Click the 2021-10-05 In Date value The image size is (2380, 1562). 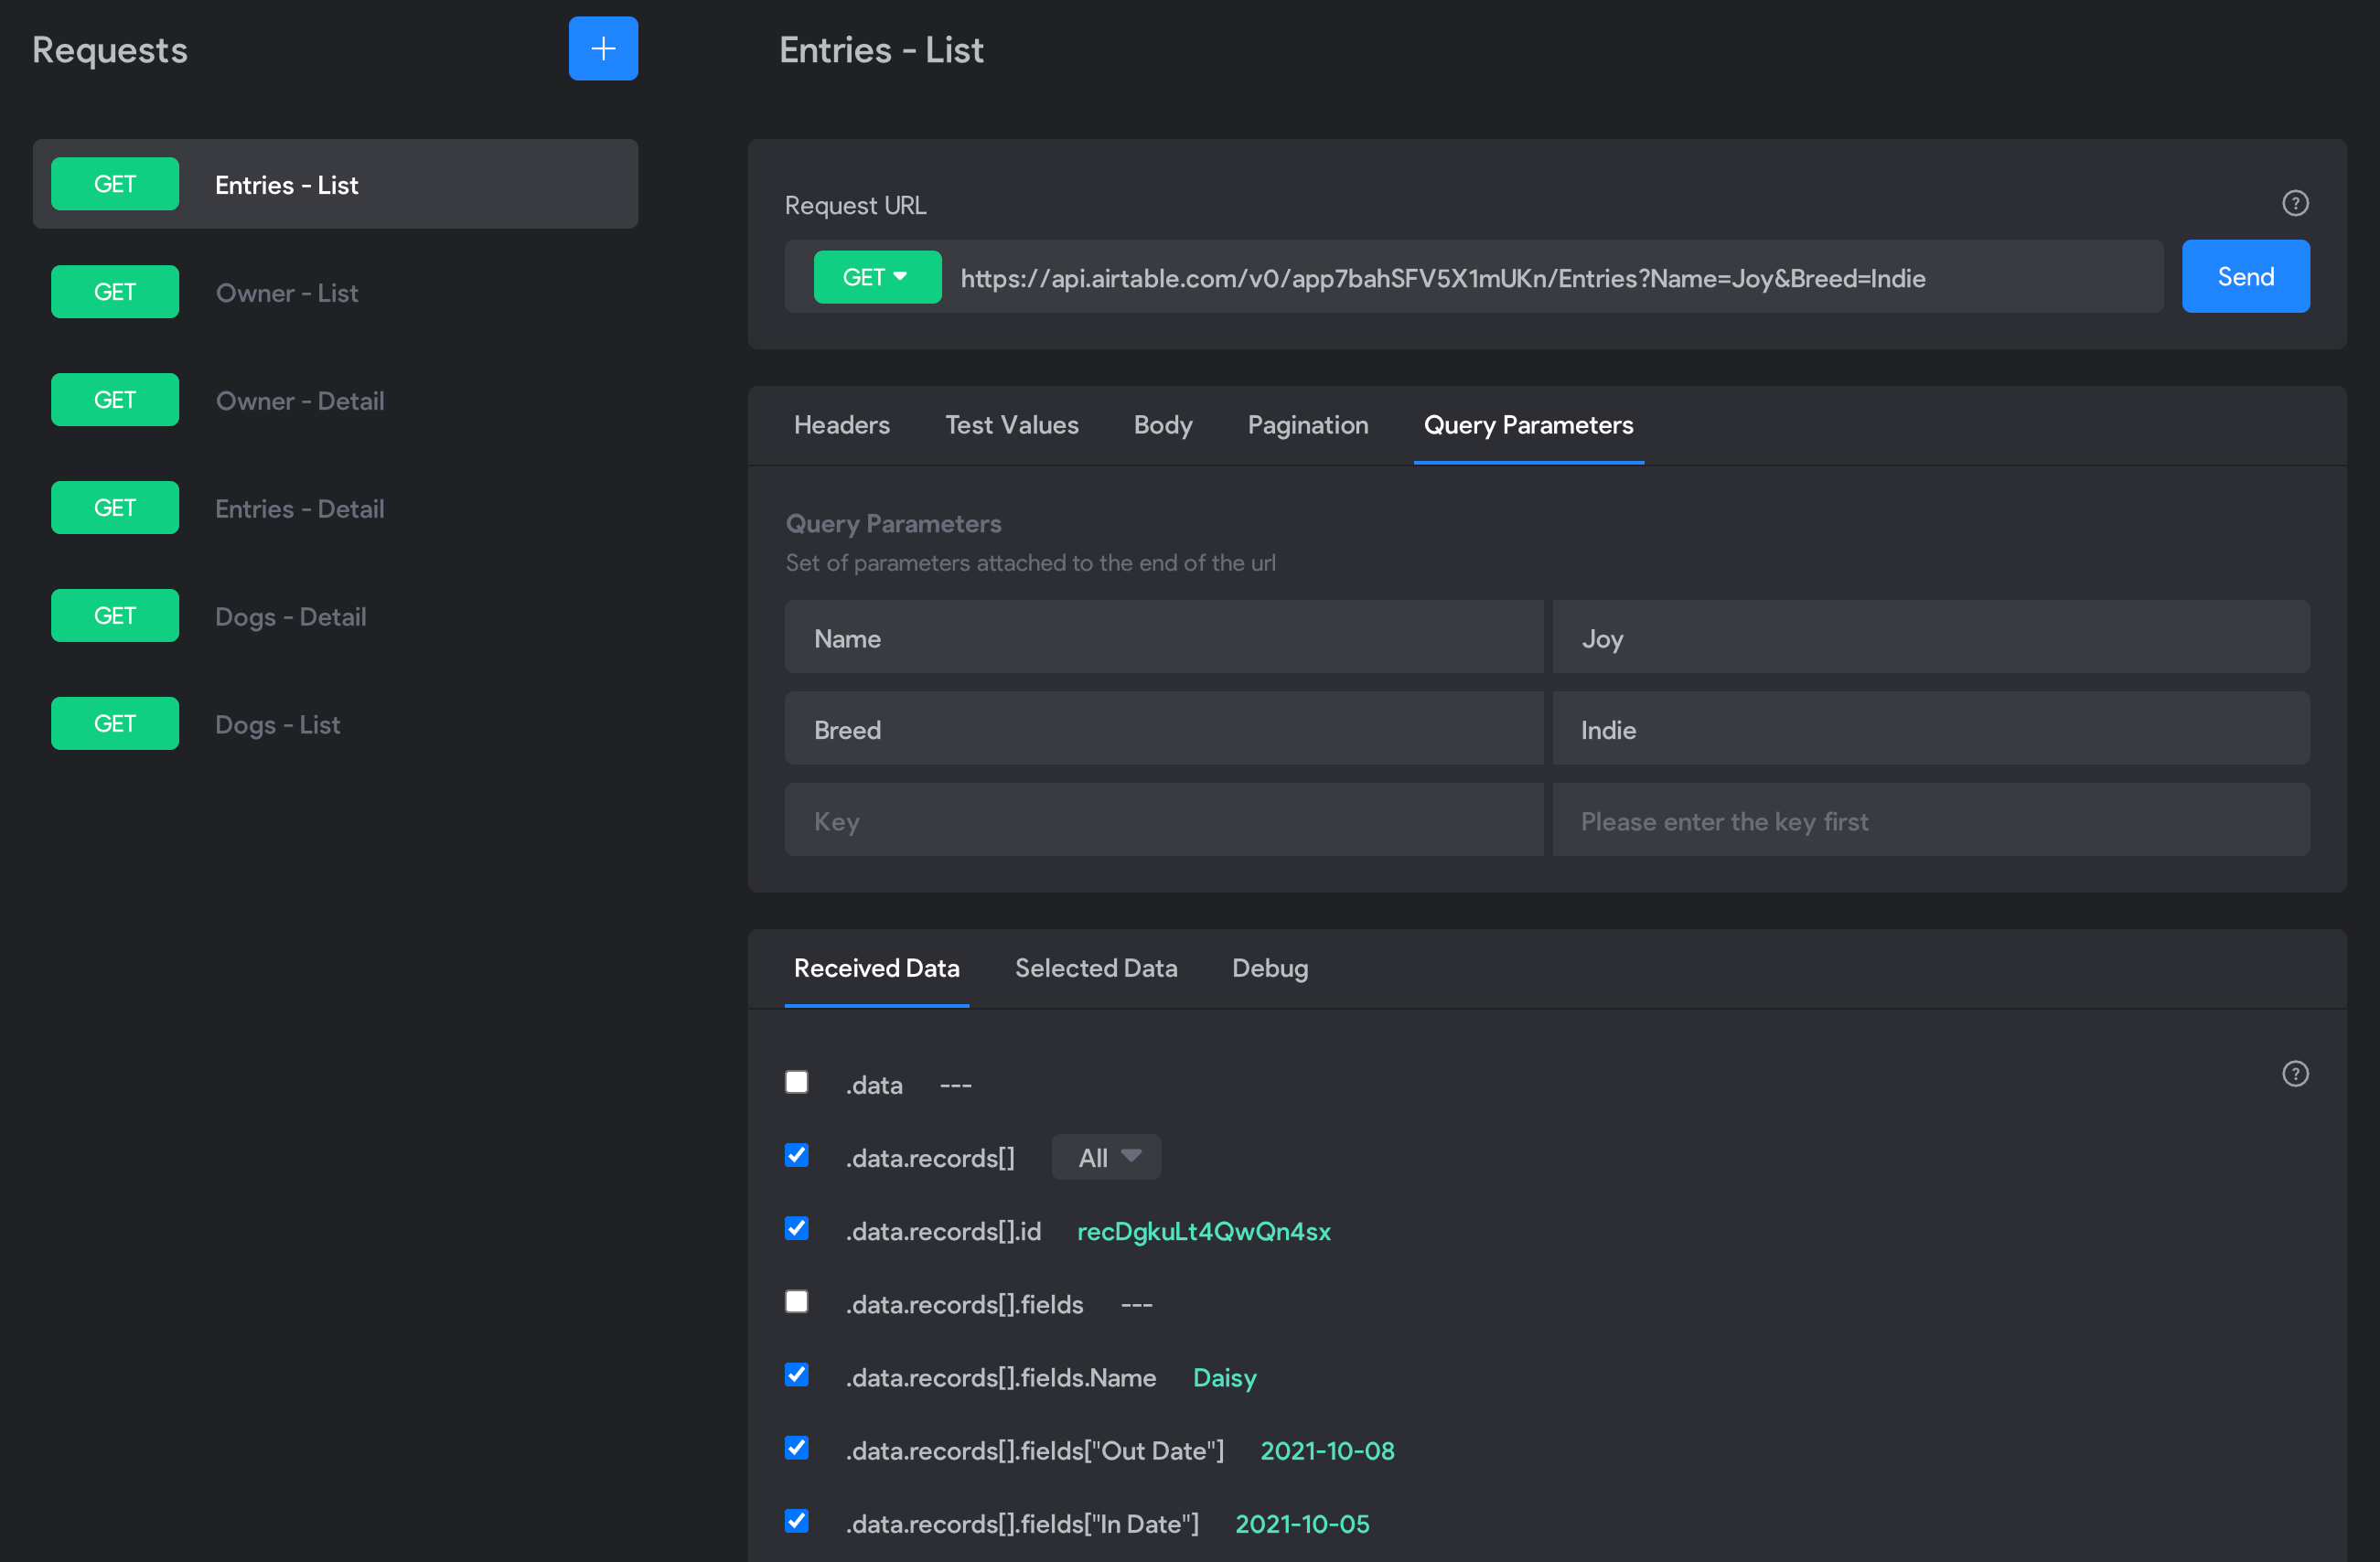click(x=1302, y=1524)
